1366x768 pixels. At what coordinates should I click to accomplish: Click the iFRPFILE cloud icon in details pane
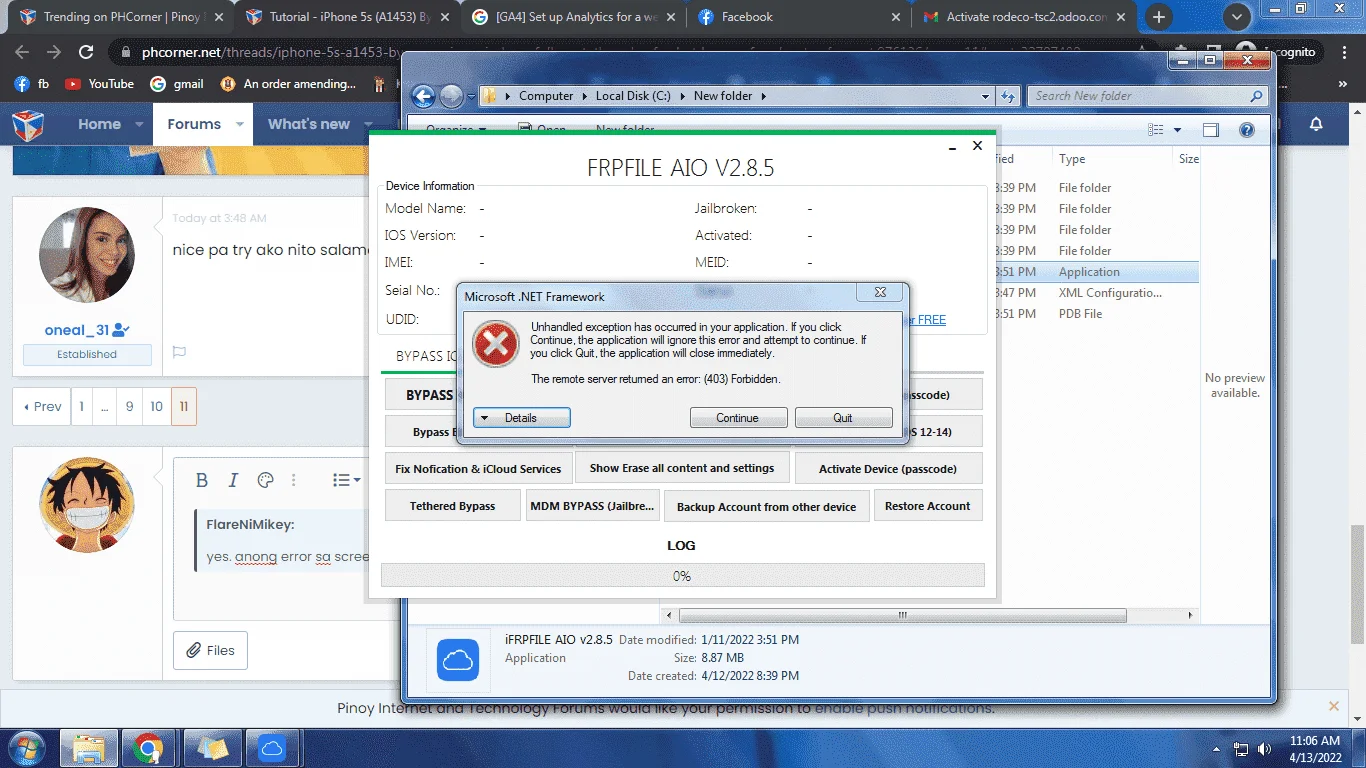click(458, 659)
